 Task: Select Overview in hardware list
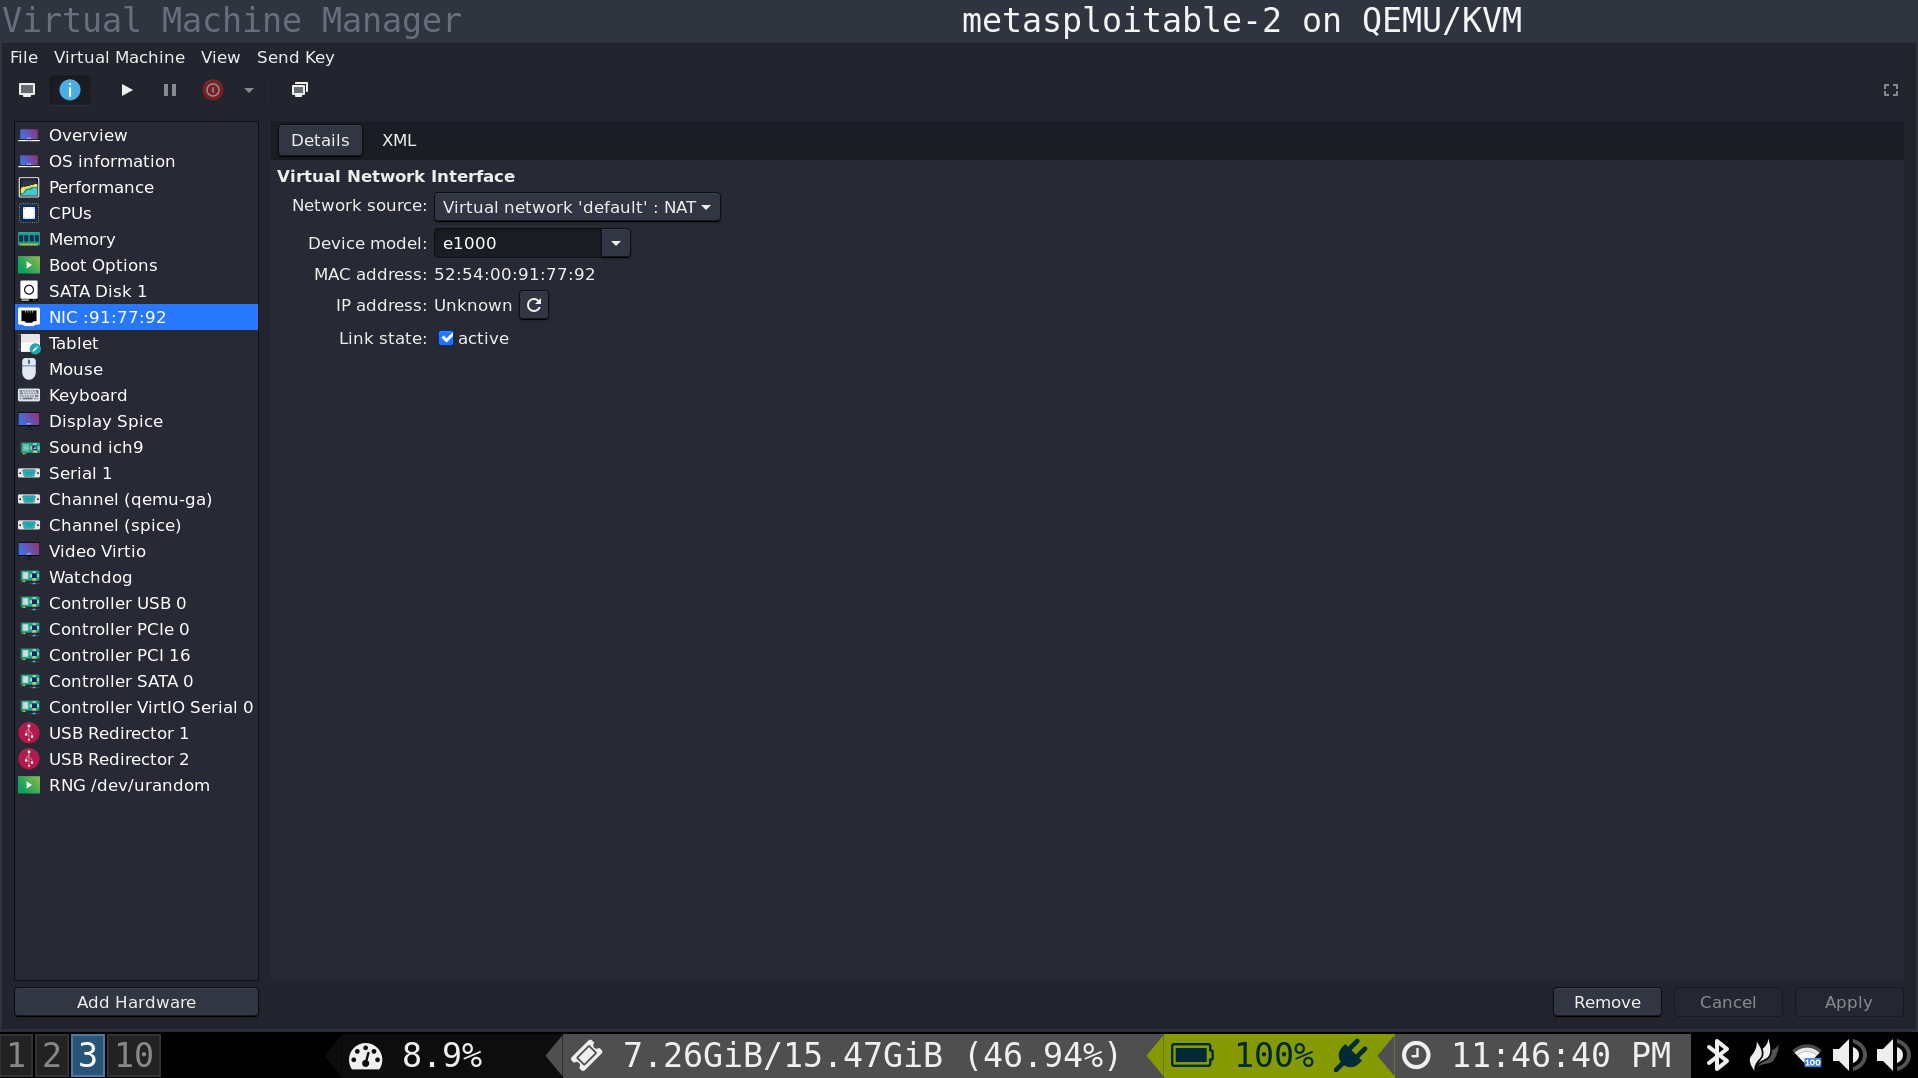click(x=136, y=135)
